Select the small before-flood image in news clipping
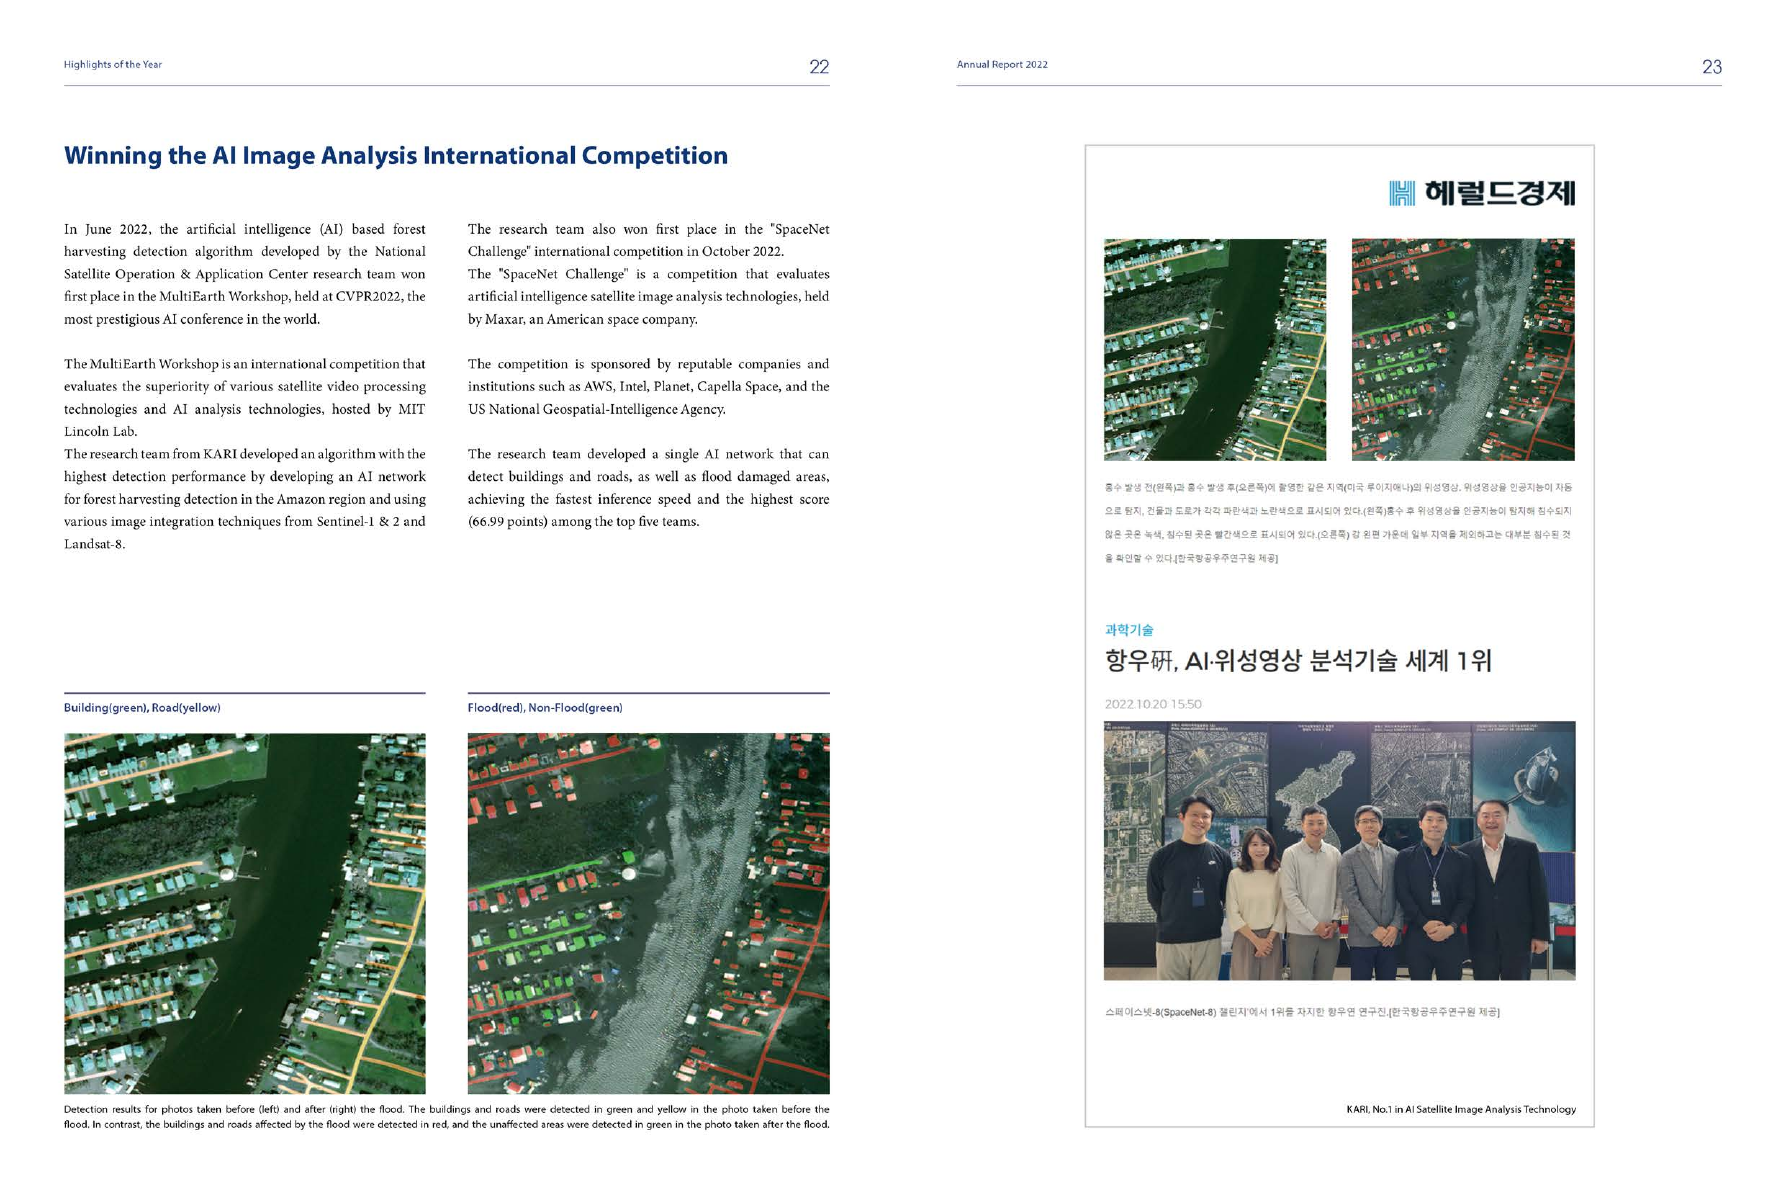The image size is (1786, 1191). [x=1214, y=349]
